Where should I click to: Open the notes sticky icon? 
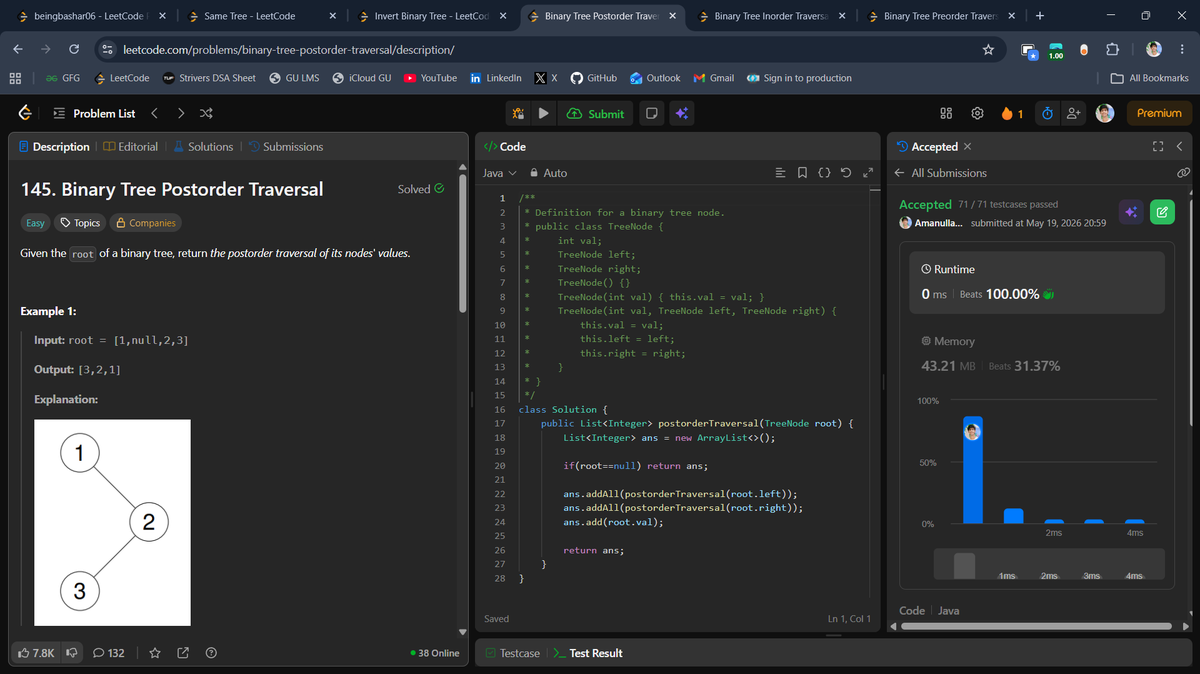click(x=650, y=113)
